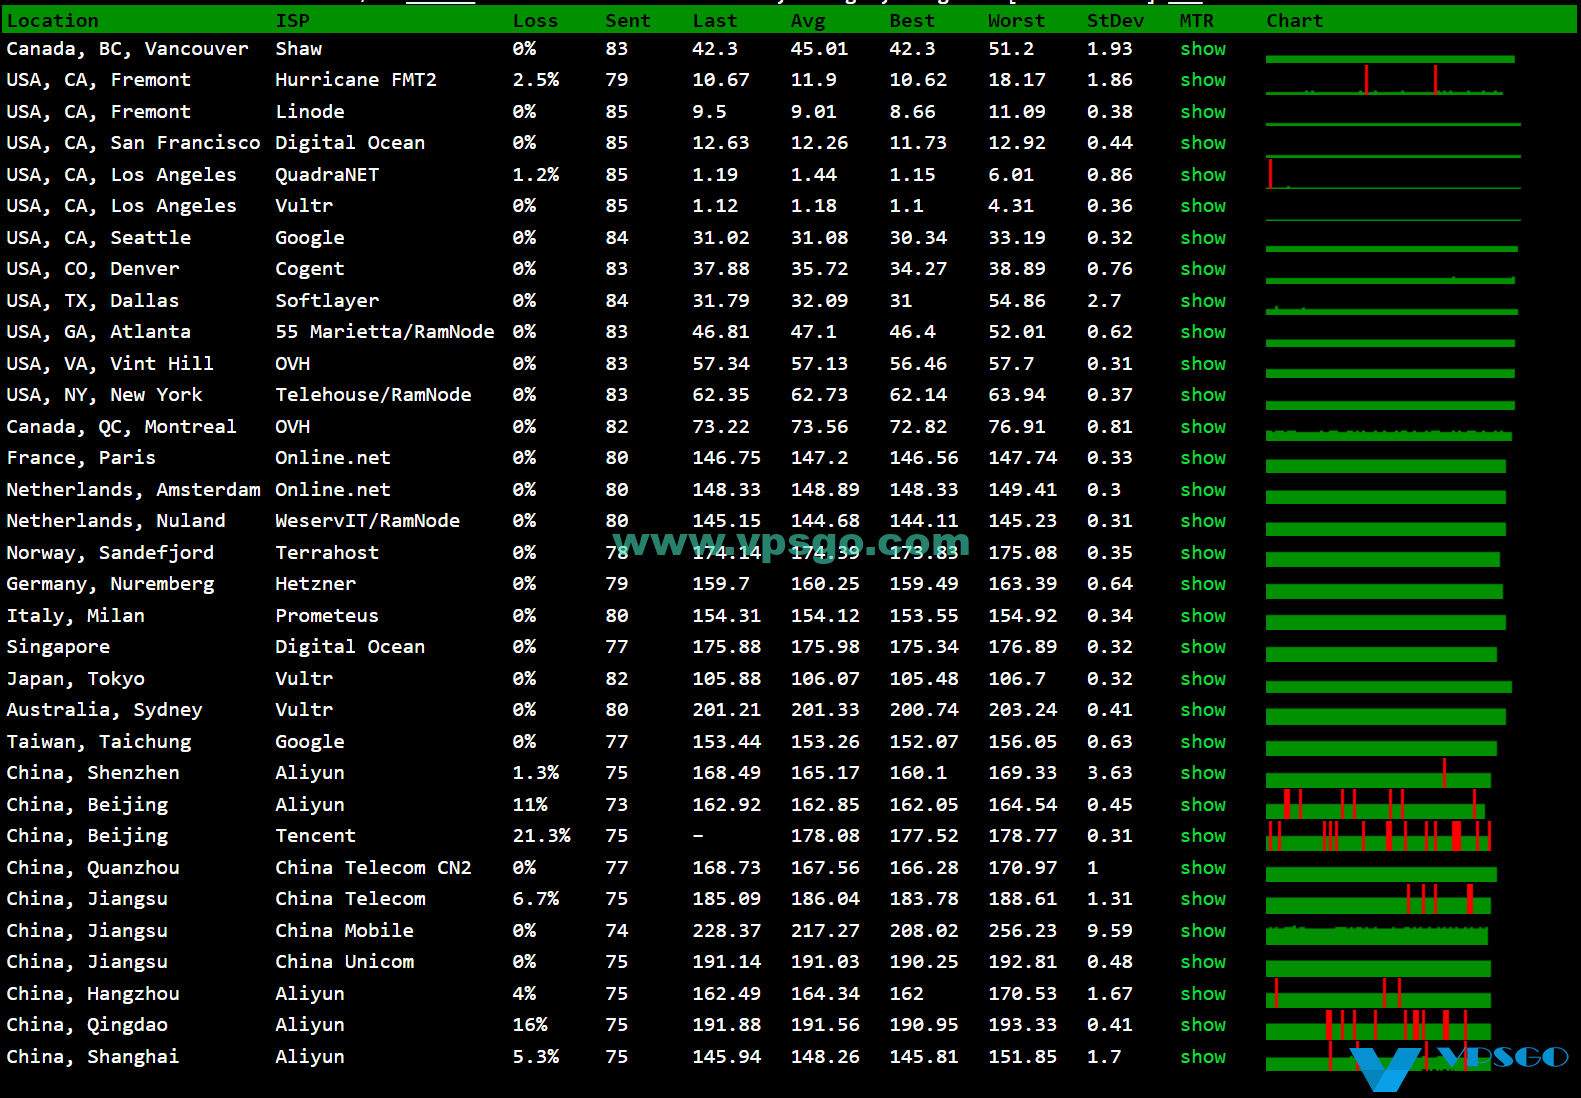Open show link for Jiangsu China Telecom row

pos(1202,899)
